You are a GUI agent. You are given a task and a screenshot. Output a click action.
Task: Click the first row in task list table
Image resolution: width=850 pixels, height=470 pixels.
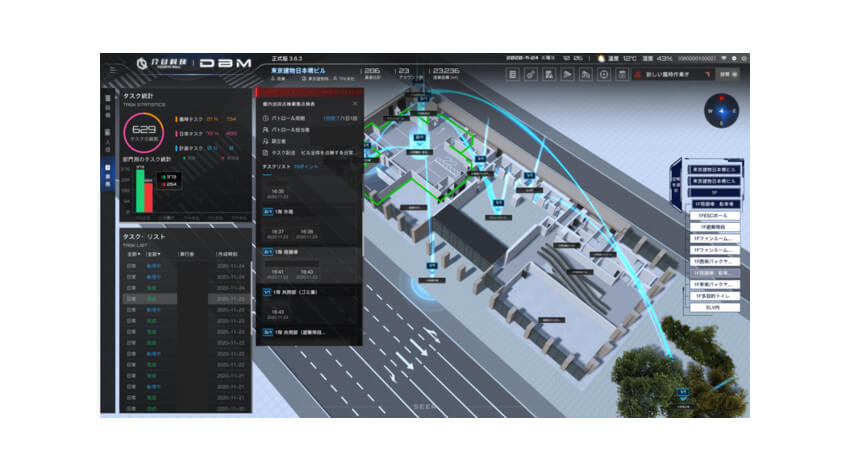[186, 266]
